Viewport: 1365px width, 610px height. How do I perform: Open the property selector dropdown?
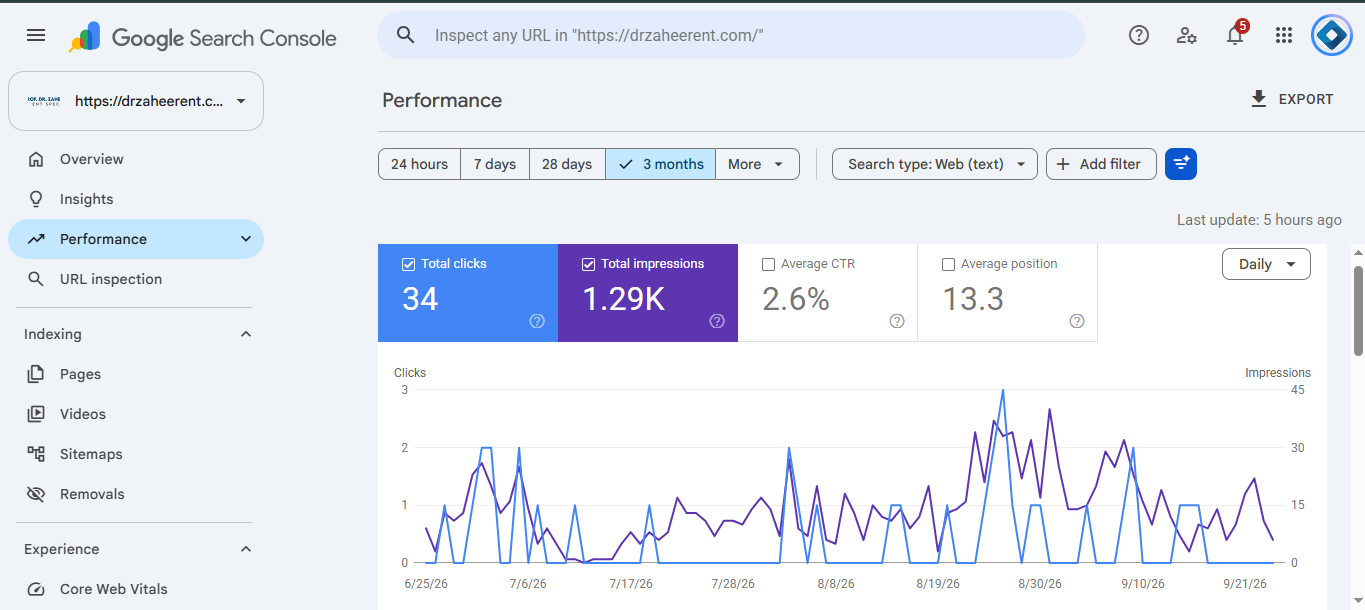[x=136, y=101]
